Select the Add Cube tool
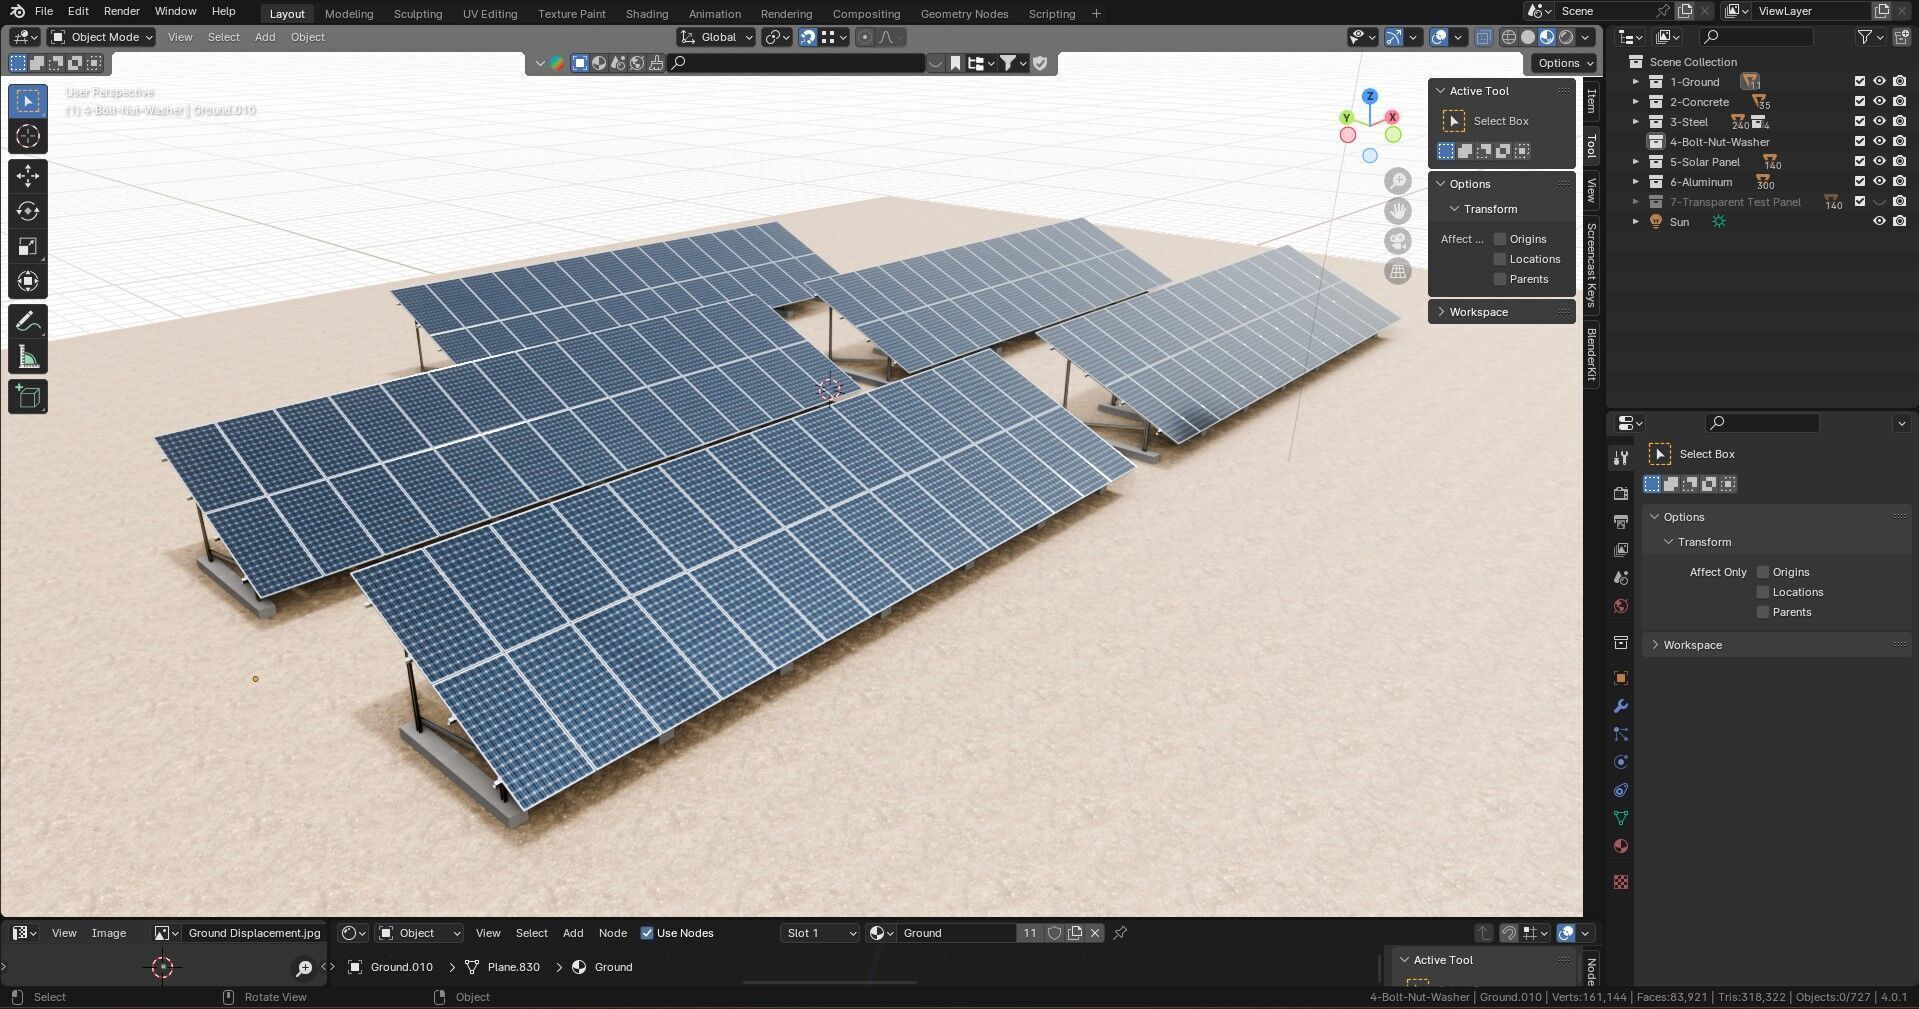Viewport: 1919px width, 1009px height. coord(28,397)
